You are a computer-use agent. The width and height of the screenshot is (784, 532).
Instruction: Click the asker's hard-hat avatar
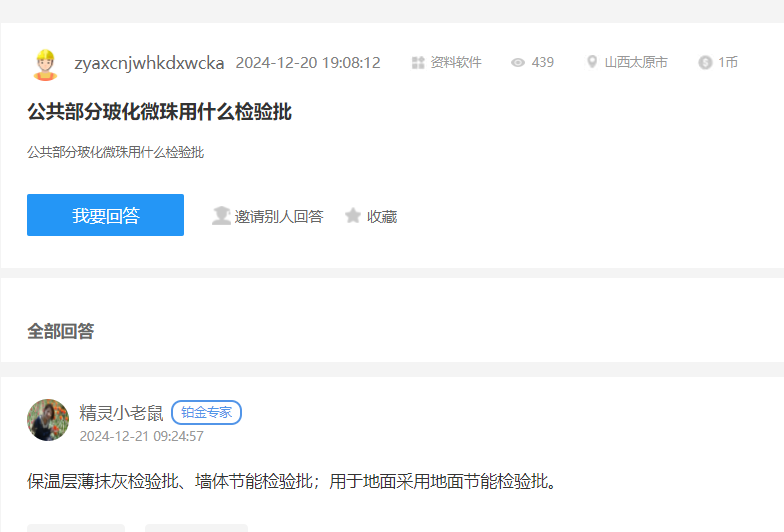pos(45,64)
